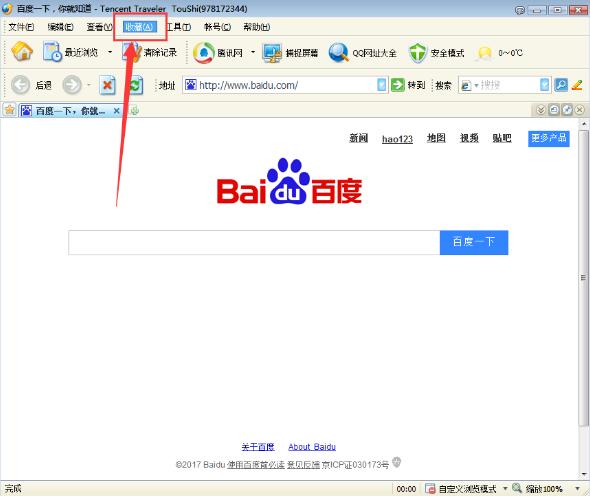The image size is (590, 496).
Task: Click the restore closed tab icon
Action: (x=554, y=110)
